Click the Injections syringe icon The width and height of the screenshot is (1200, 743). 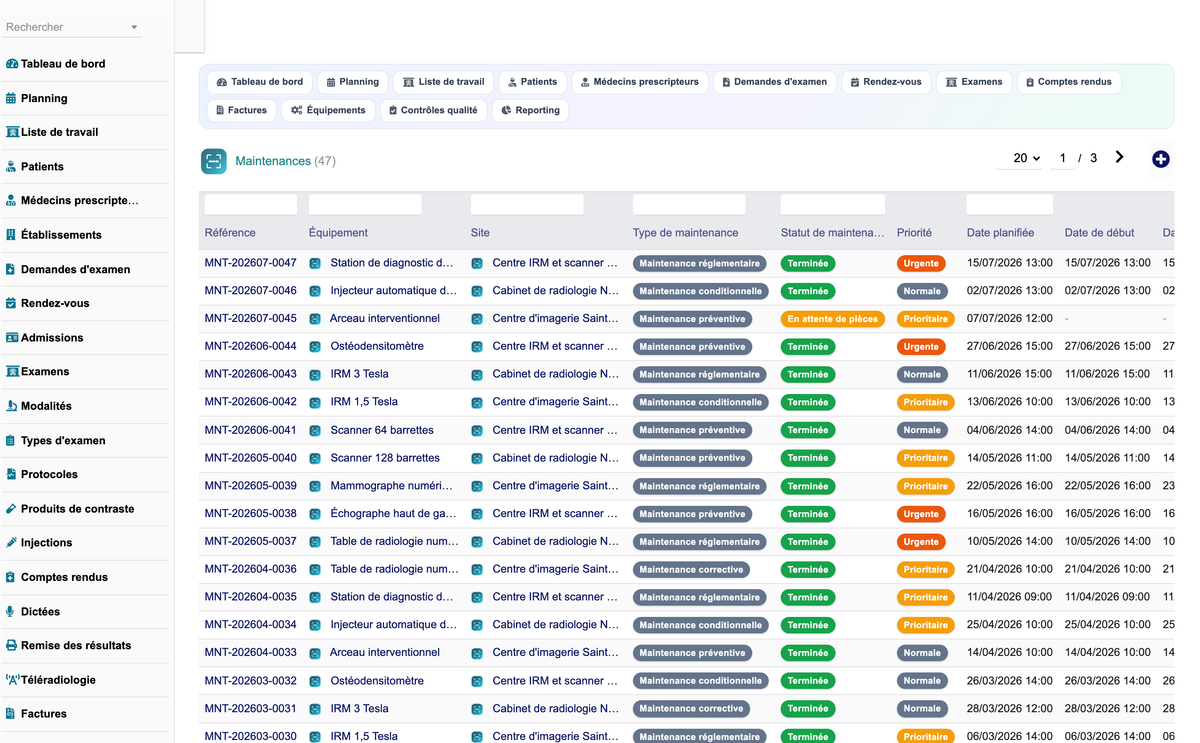click(11, 543)
